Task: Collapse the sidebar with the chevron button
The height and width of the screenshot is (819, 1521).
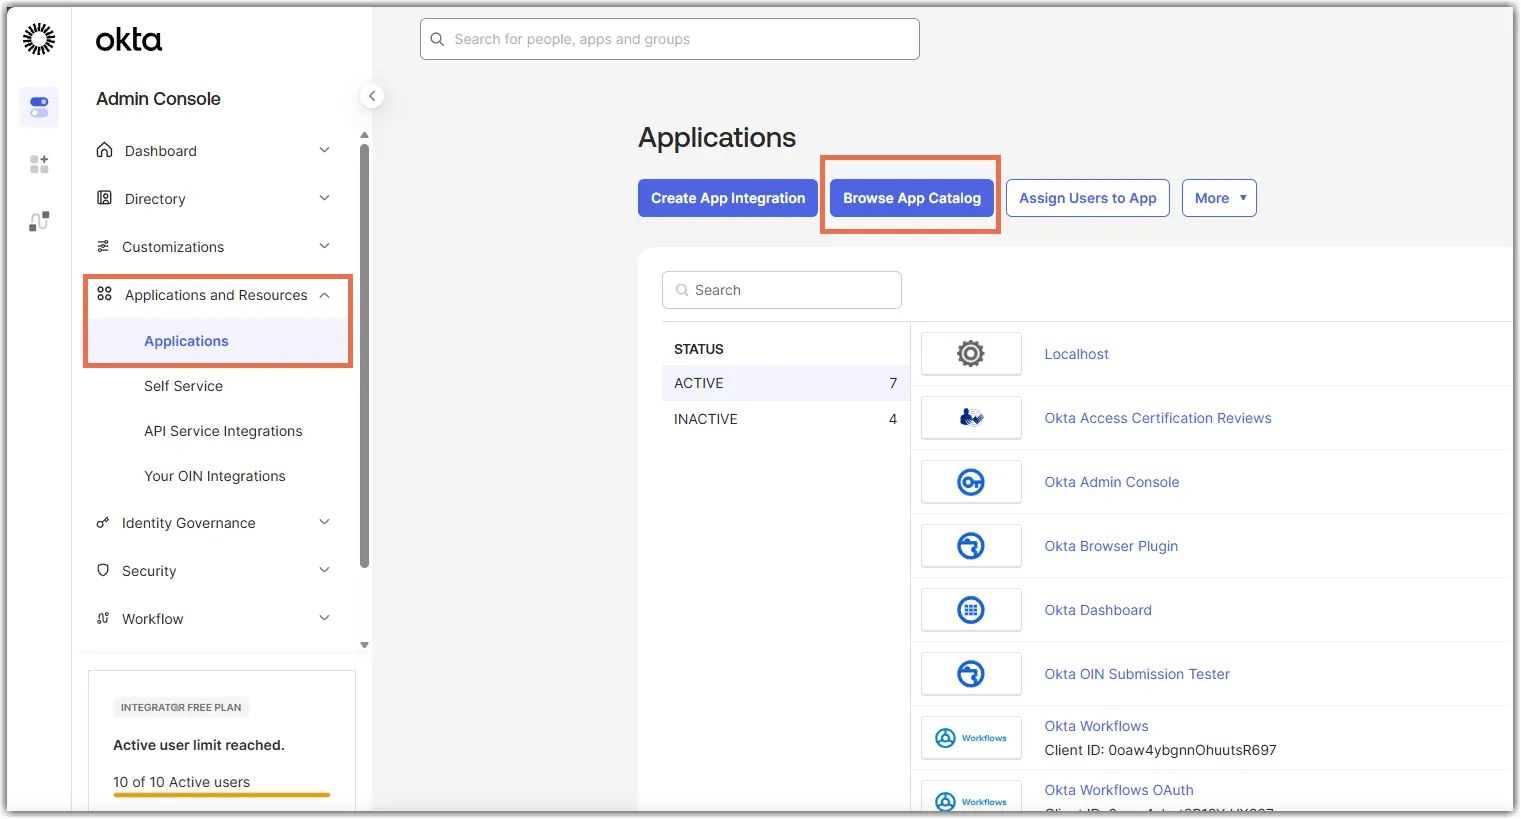Action: [372, 96]
